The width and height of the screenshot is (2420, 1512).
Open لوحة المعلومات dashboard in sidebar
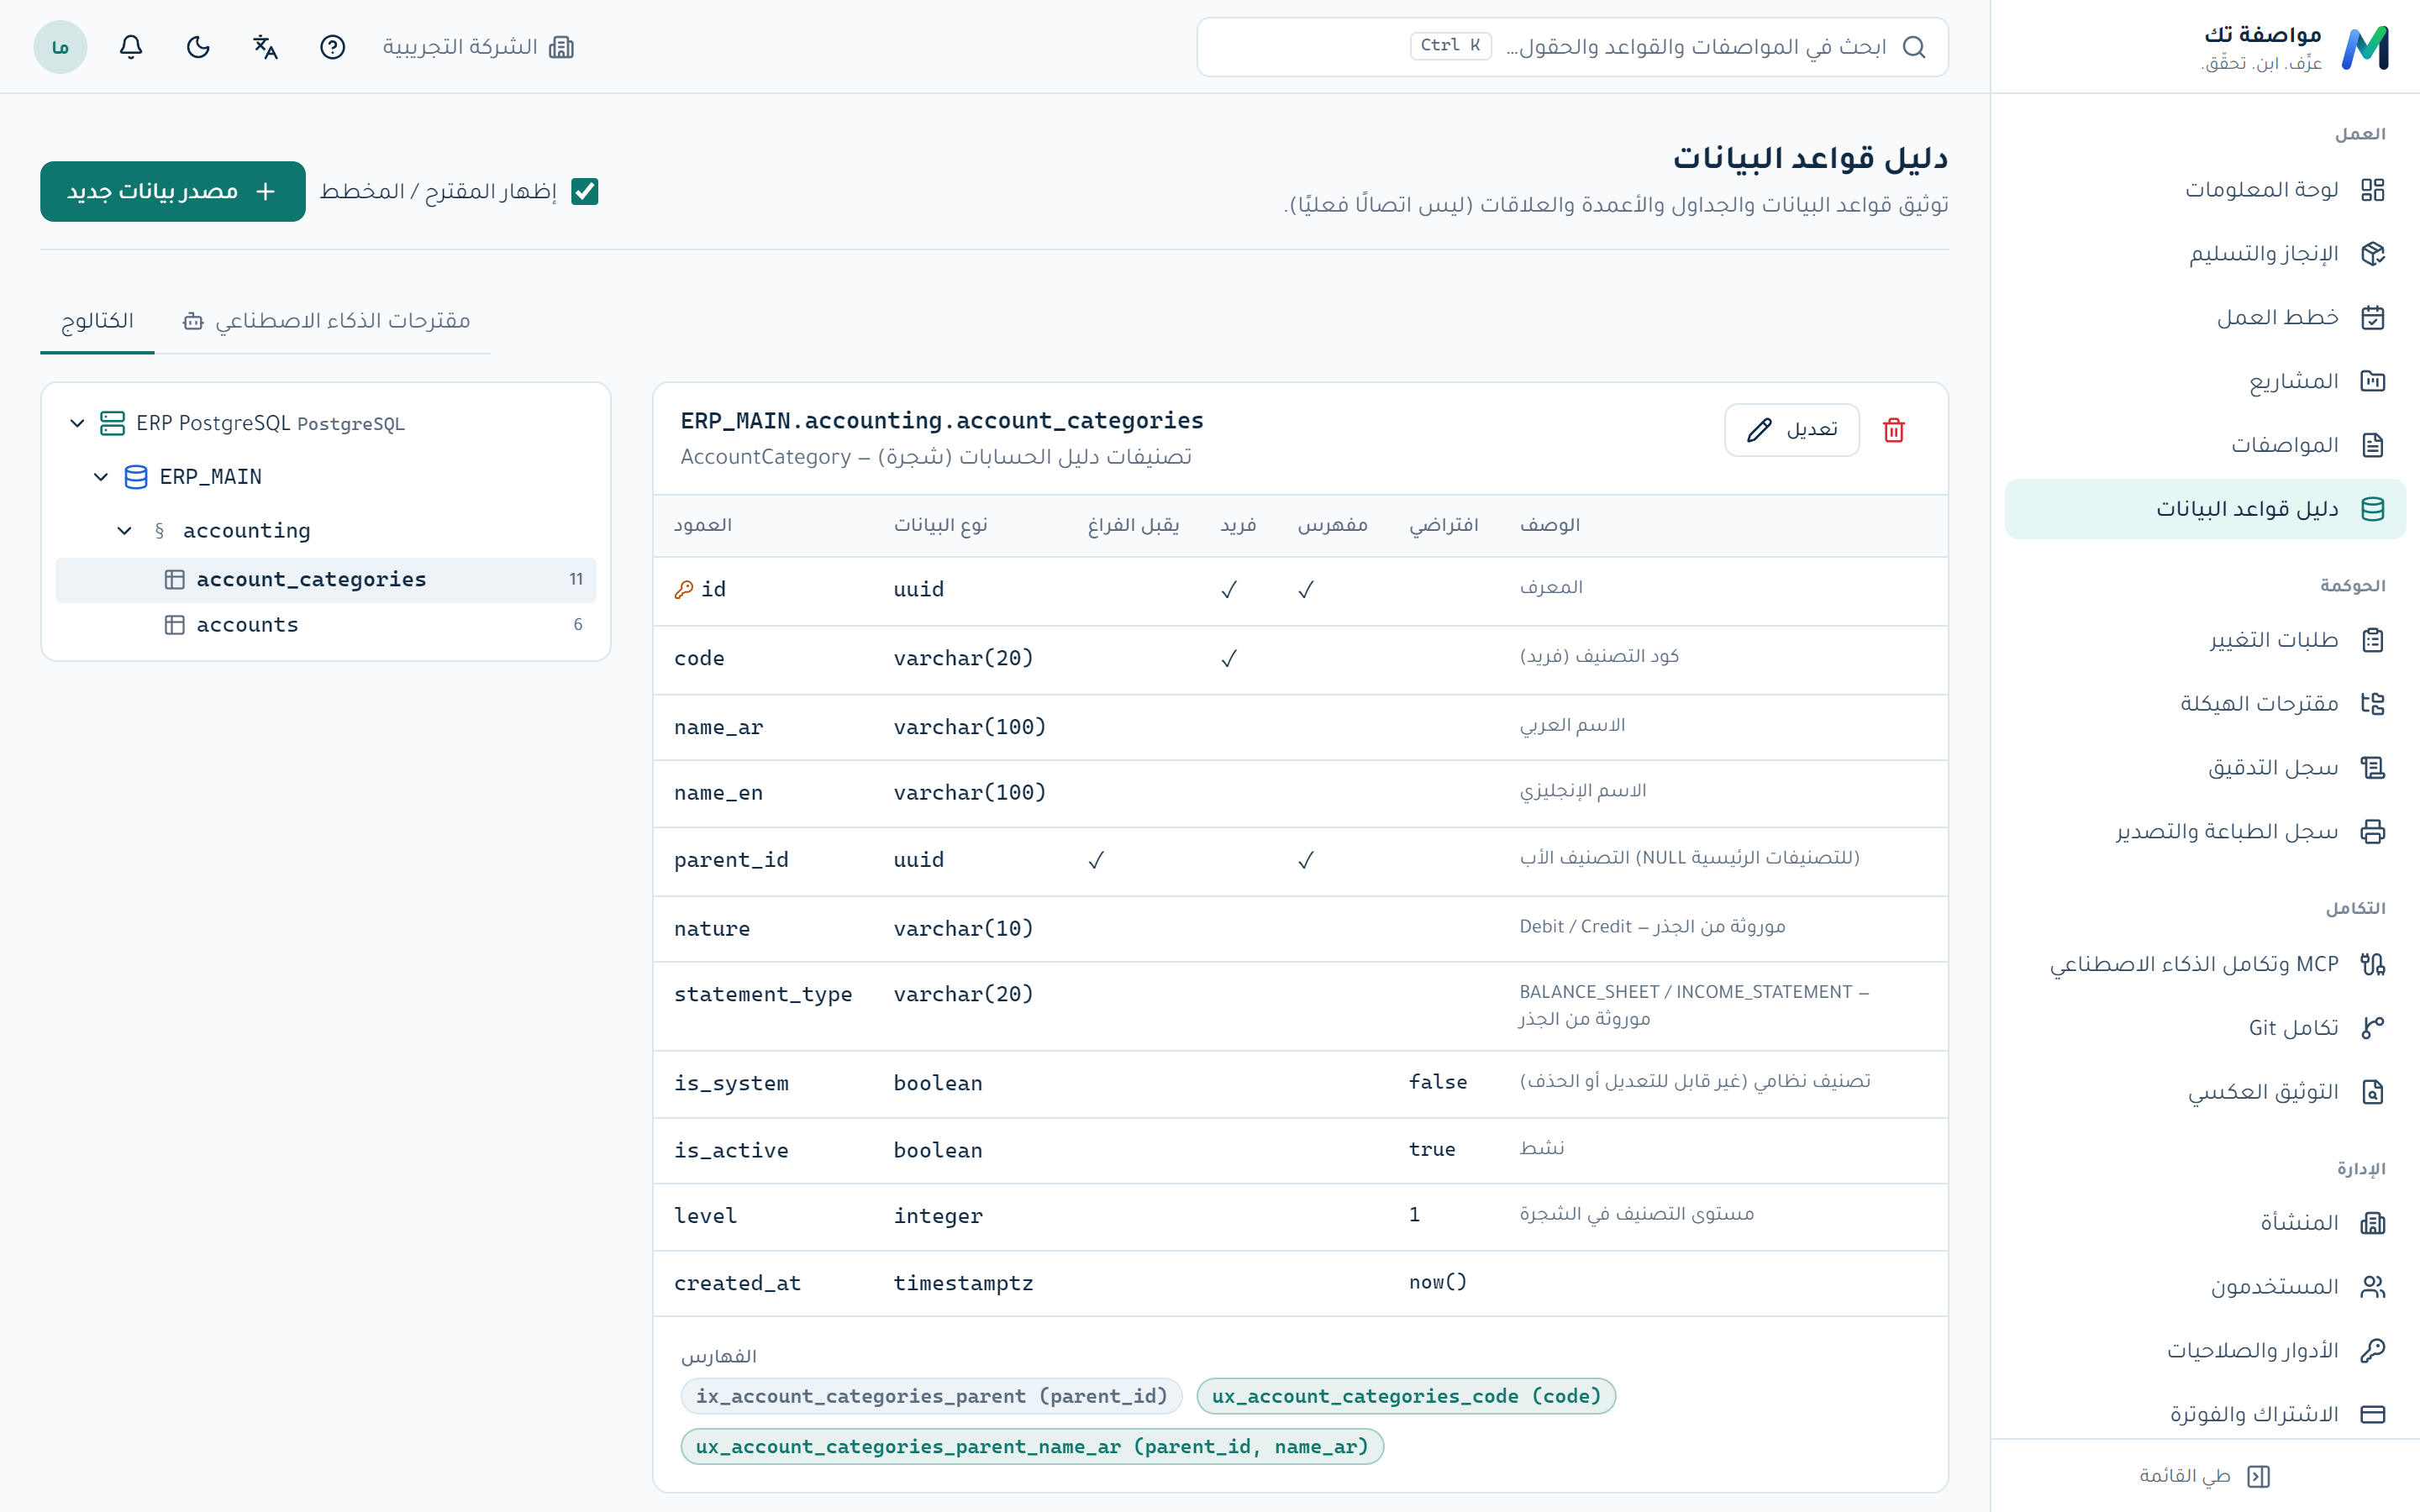coord(2205,190)
